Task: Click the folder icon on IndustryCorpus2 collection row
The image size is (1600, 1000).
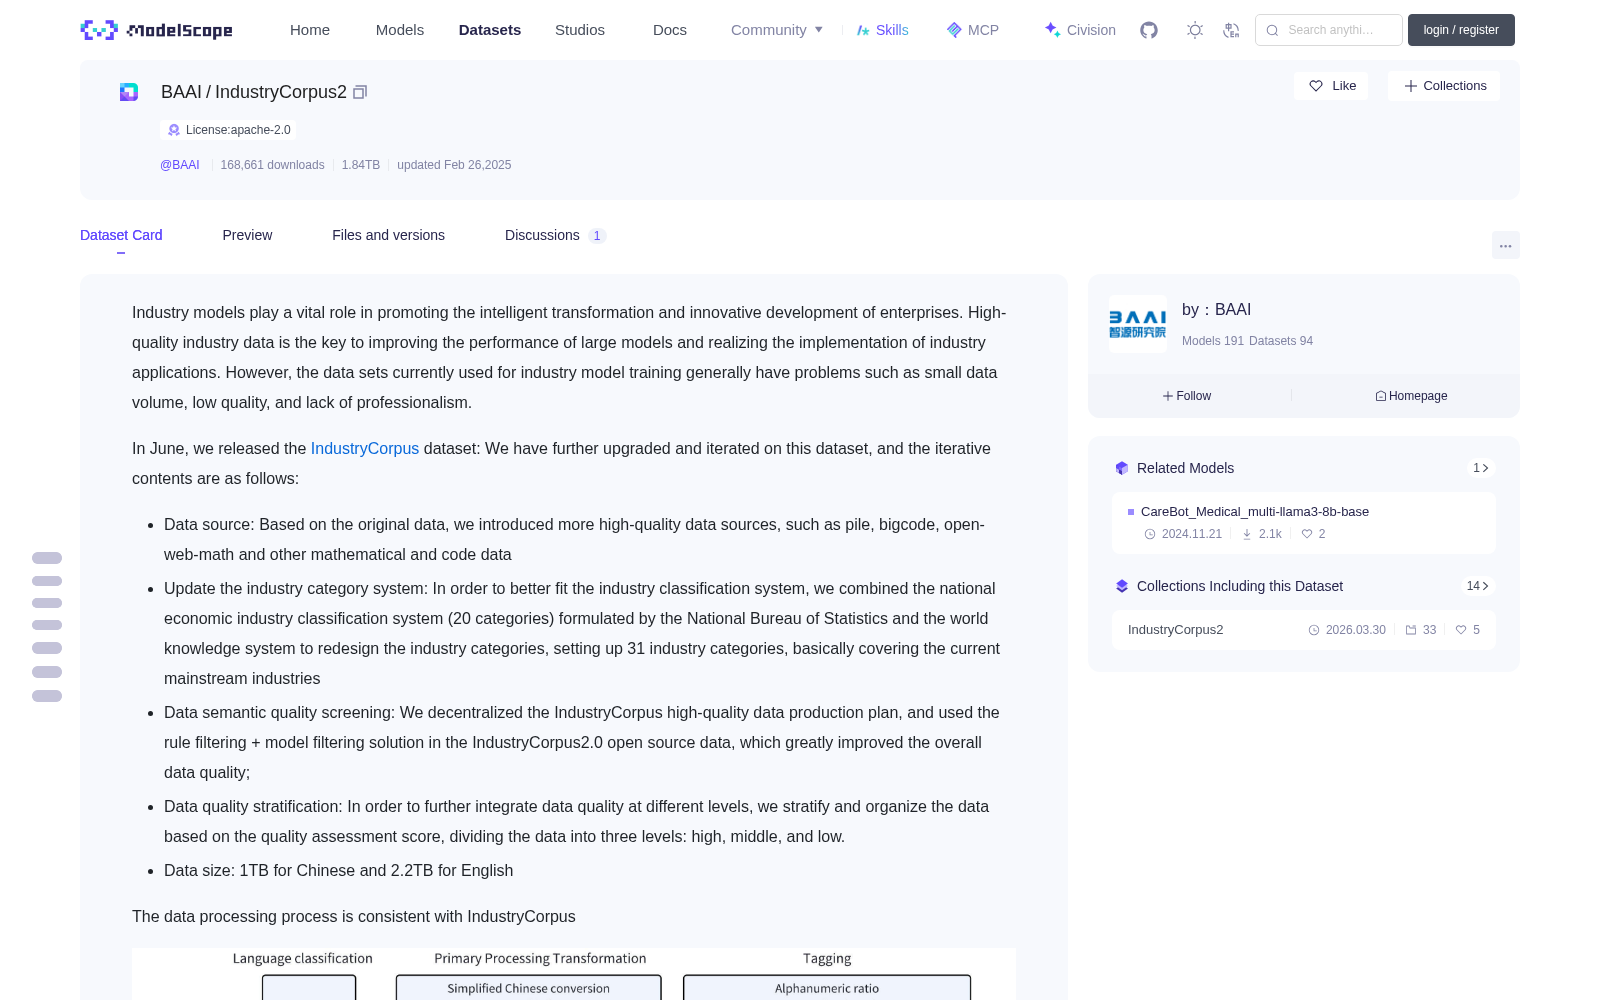Action: pyautogui.click(x=1411, y=630)
